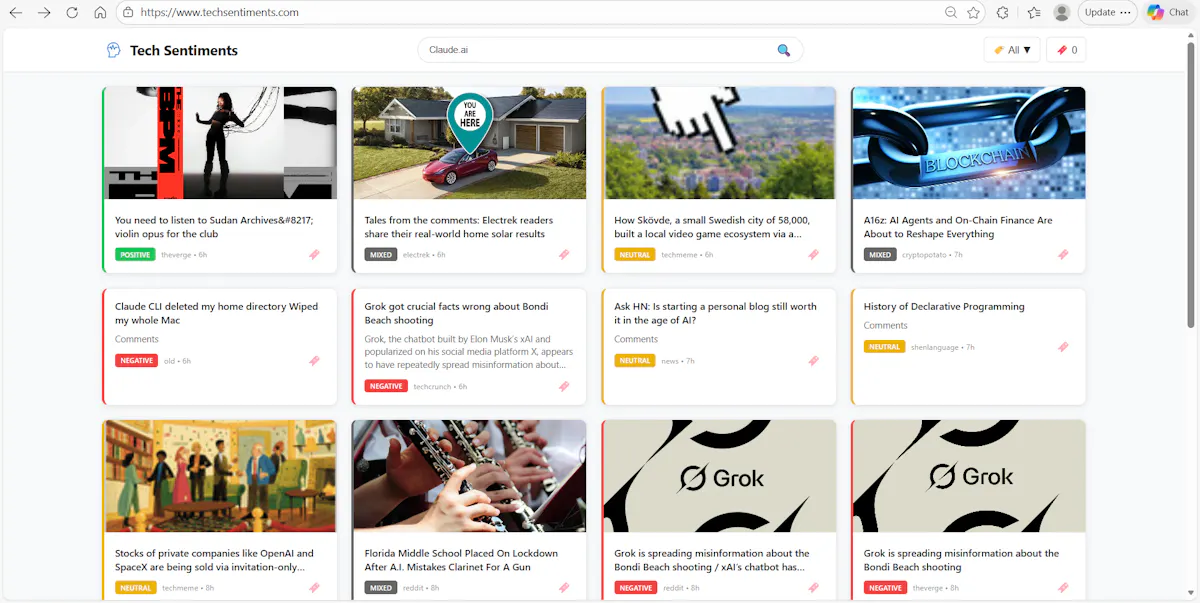
Task: Click NEGATIVE badge on Claude CLI card
Action: (x=136, y=361)
